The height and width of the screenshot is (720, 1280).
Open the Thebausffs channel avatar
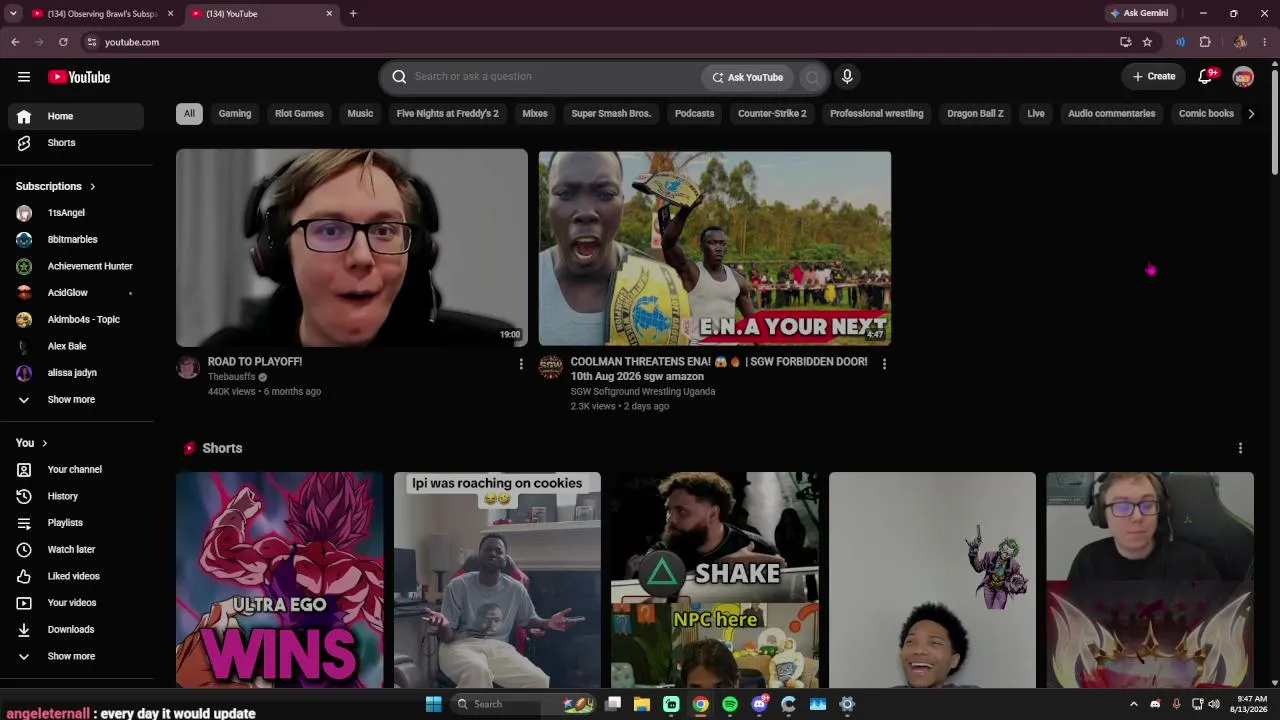click(188, 367)
